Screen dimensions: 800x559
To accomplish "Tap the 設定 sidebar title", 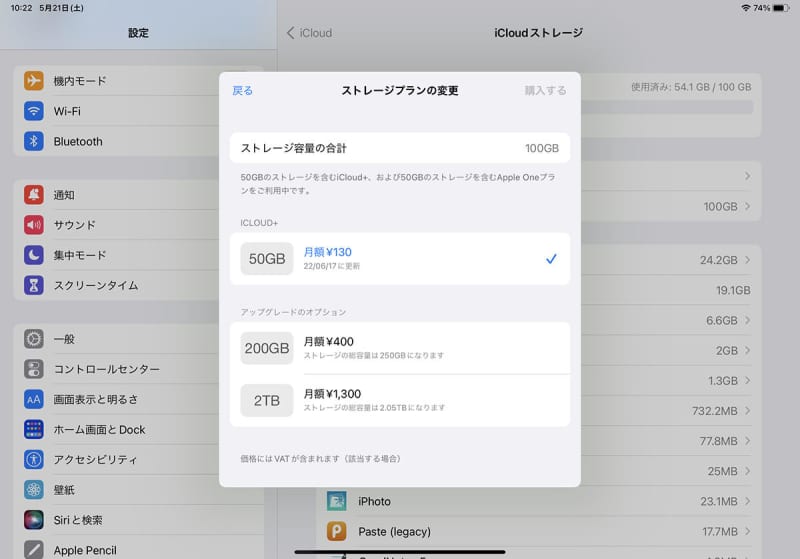I will tap(138, 33).
